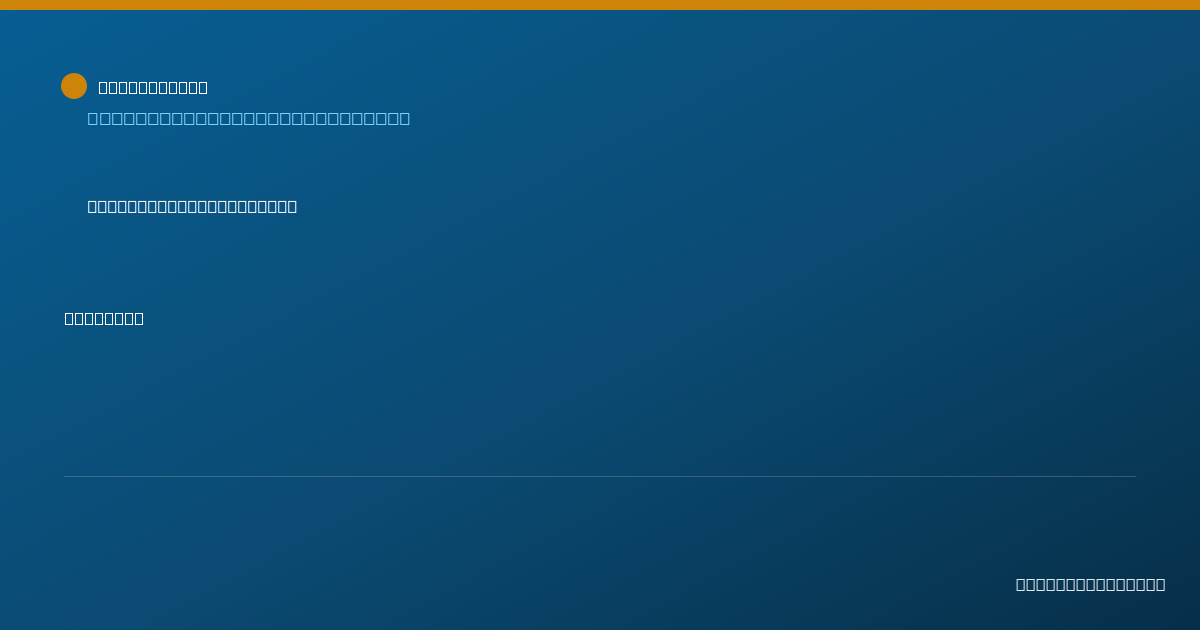Click the orange bar along the top edge
The width and height of the screenshot is (1200, 630).
tap(600, 5)
